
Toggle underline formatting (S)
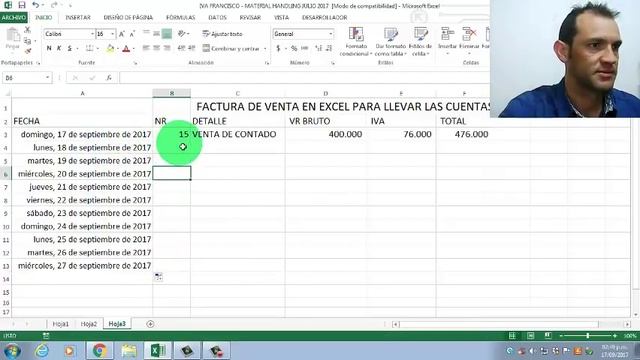(70, 49)
